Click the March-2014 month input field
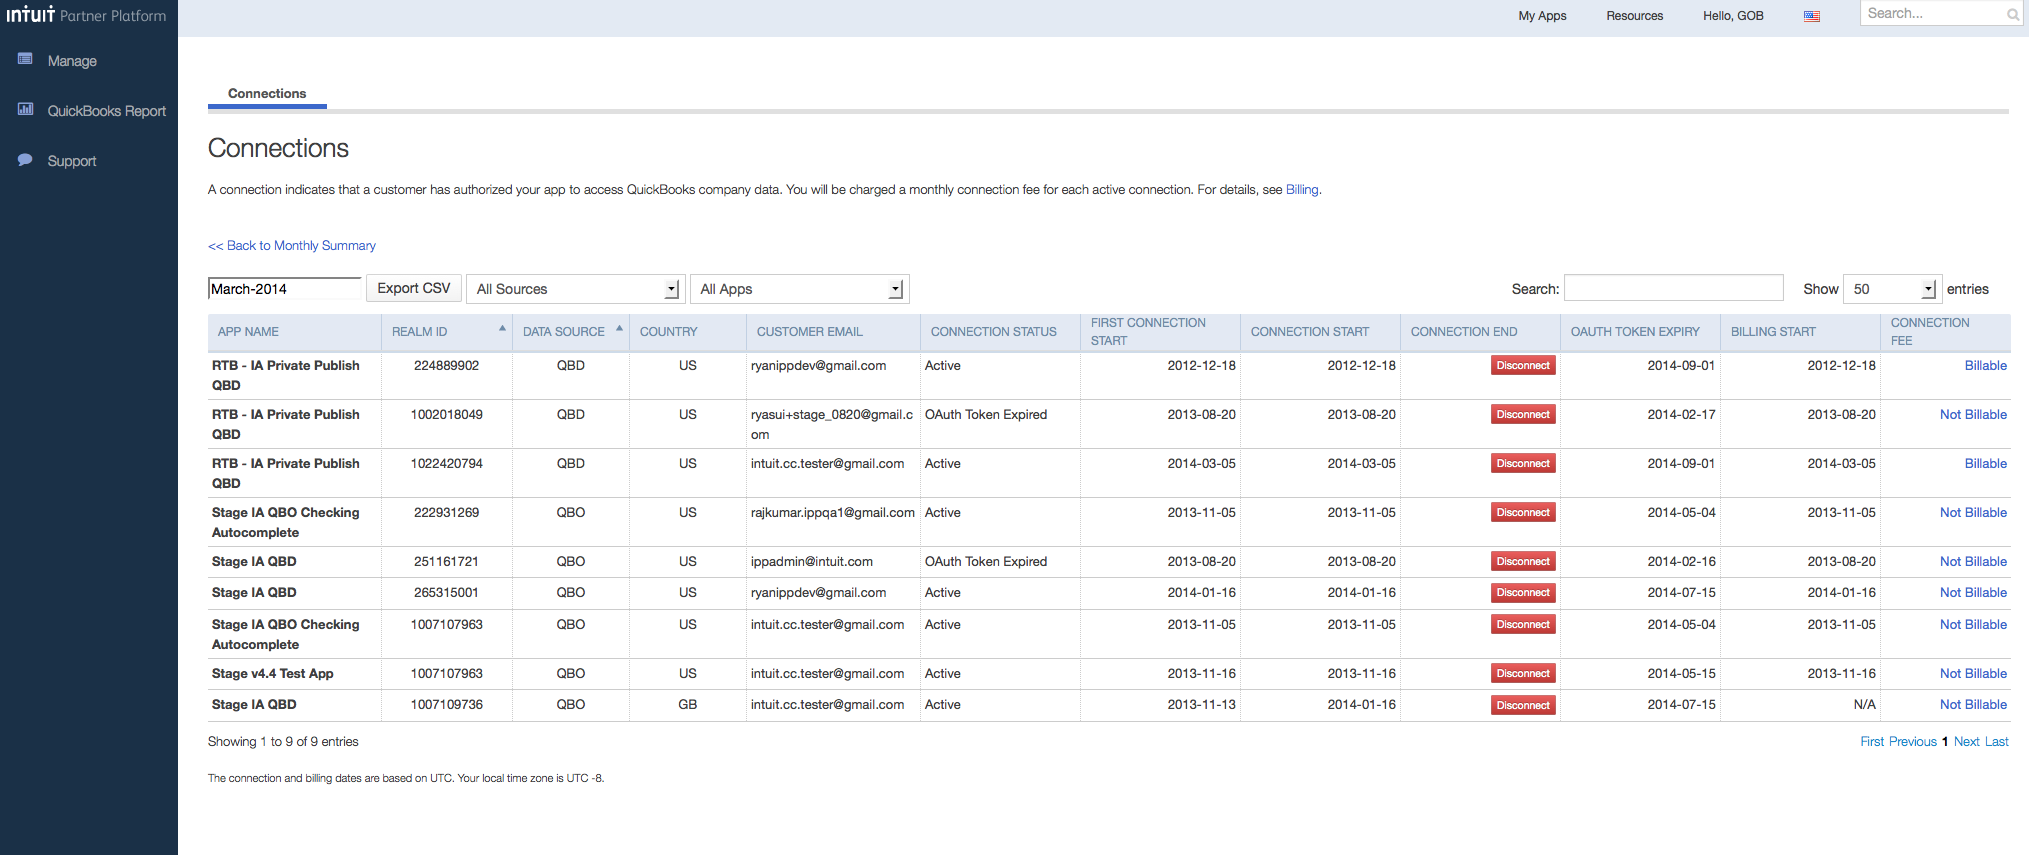 285,289
